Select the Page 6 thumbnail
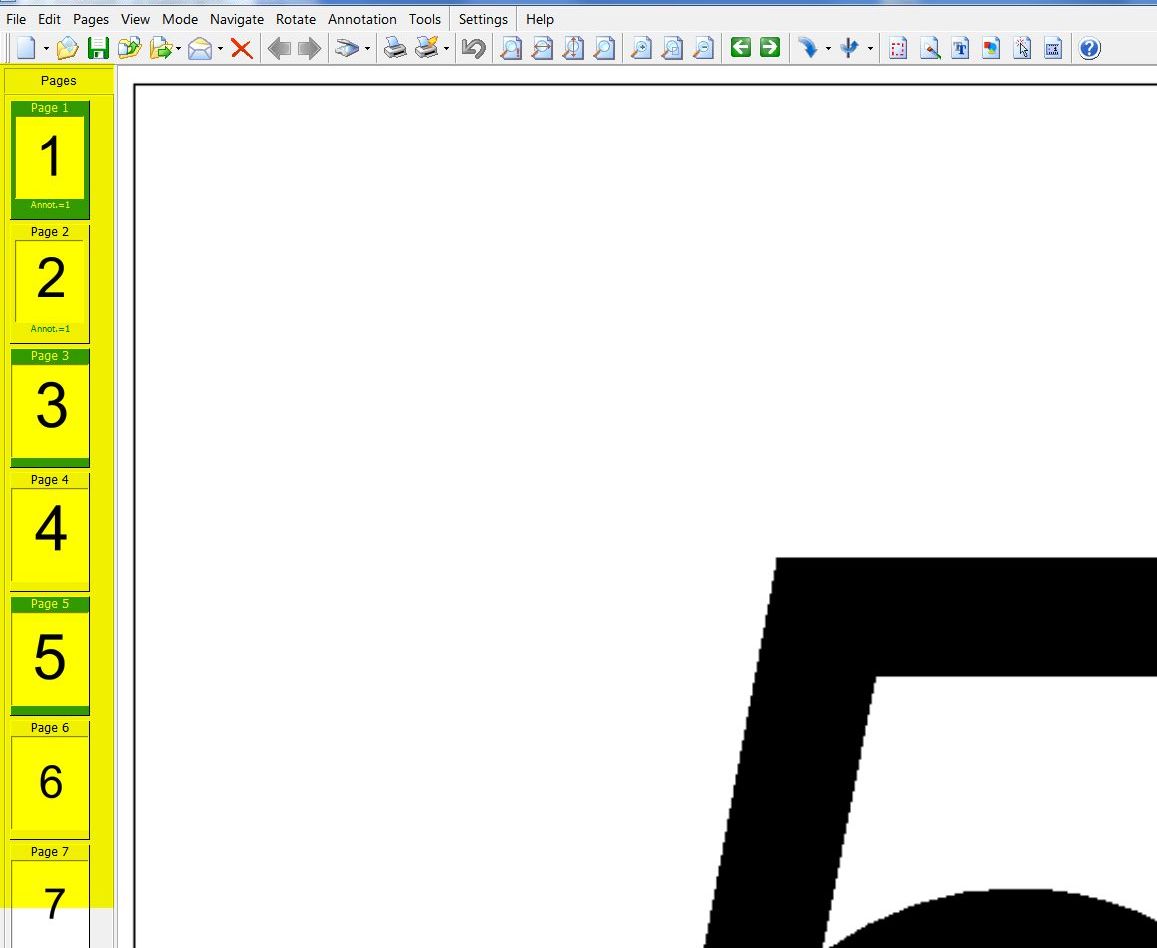The width and height of the screenshot is (1157, 948). [50, 780]
